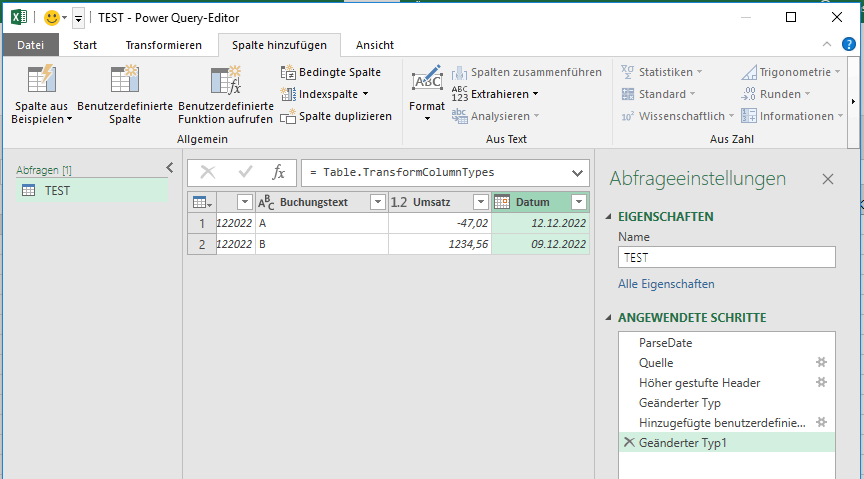Add a Bedingte Spalte
The width and height of the screenshot is (864, 479).
point(331,72)
